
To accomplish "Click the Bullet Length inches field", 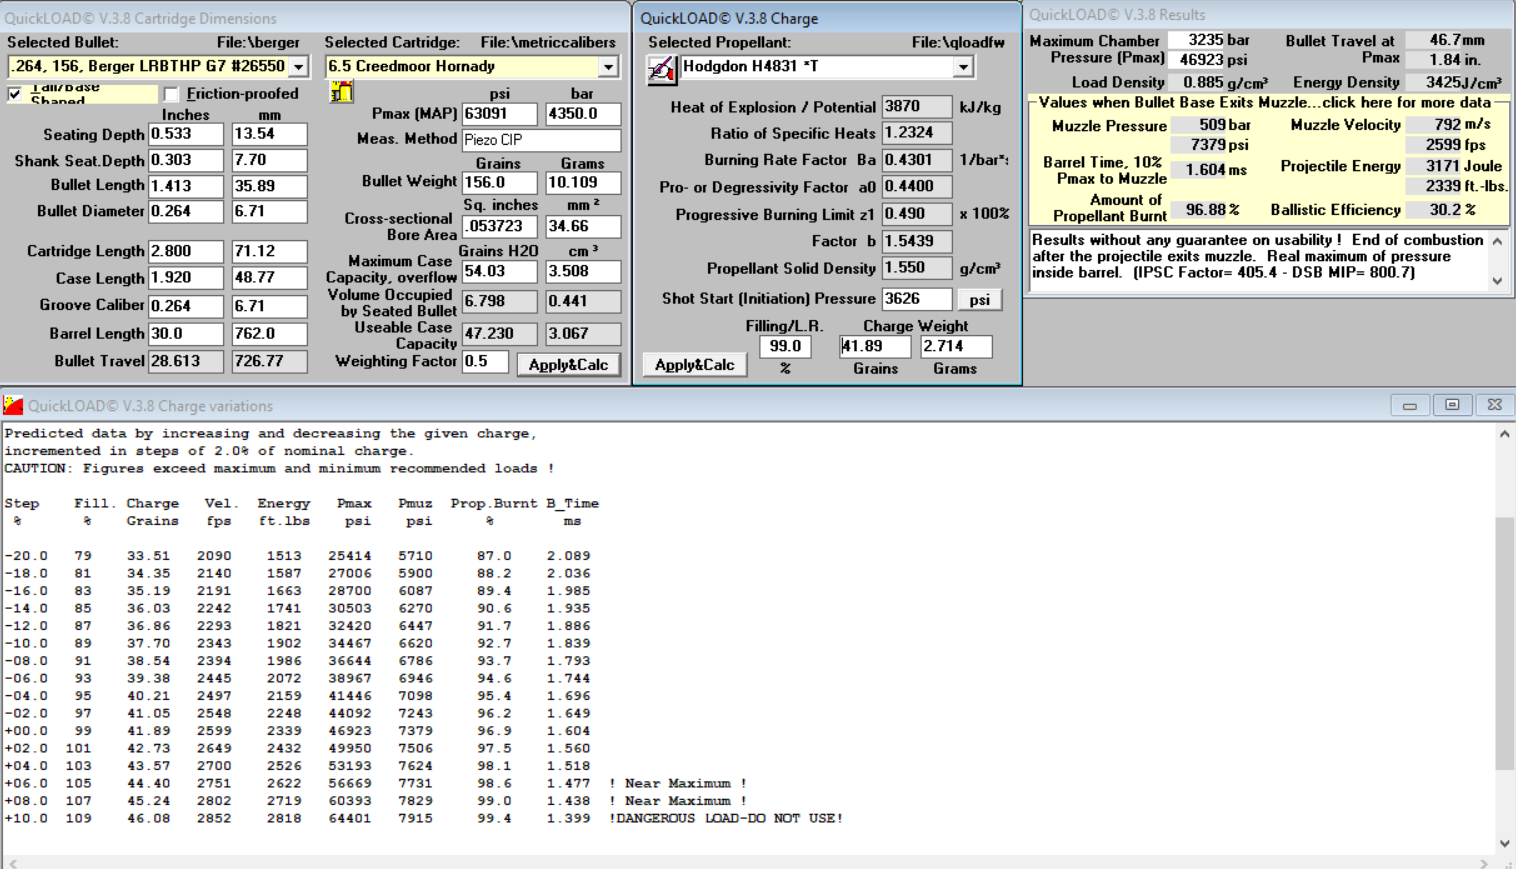I will pos(186,185).
